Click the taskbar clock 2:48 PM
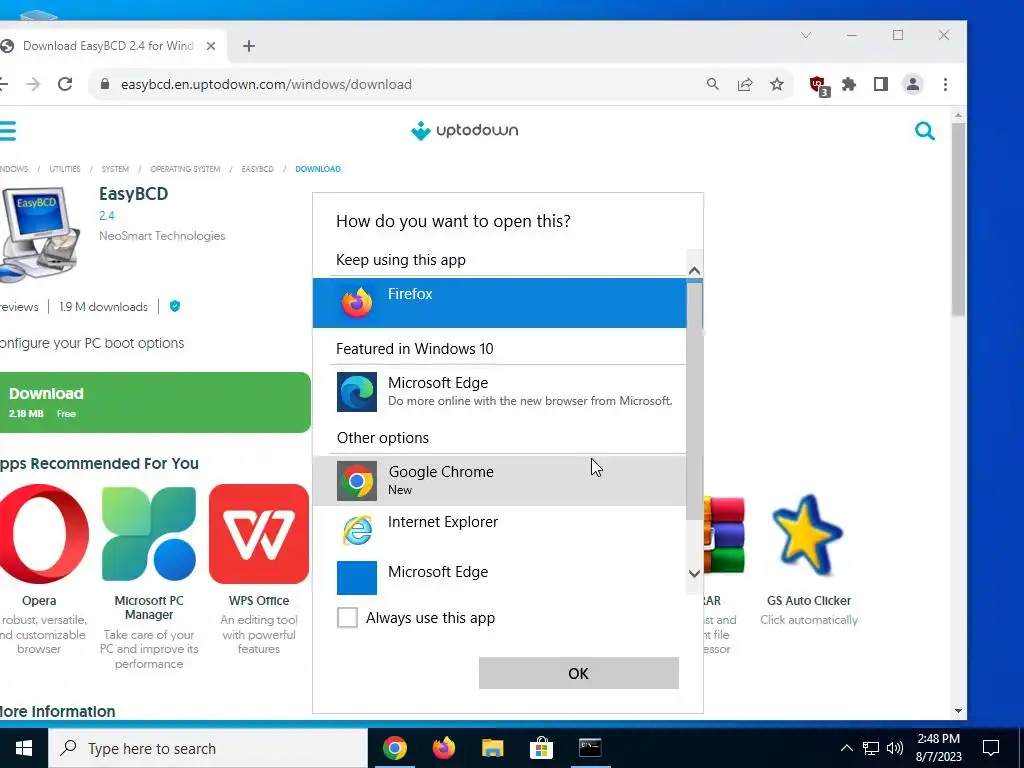 click(938, 748)
